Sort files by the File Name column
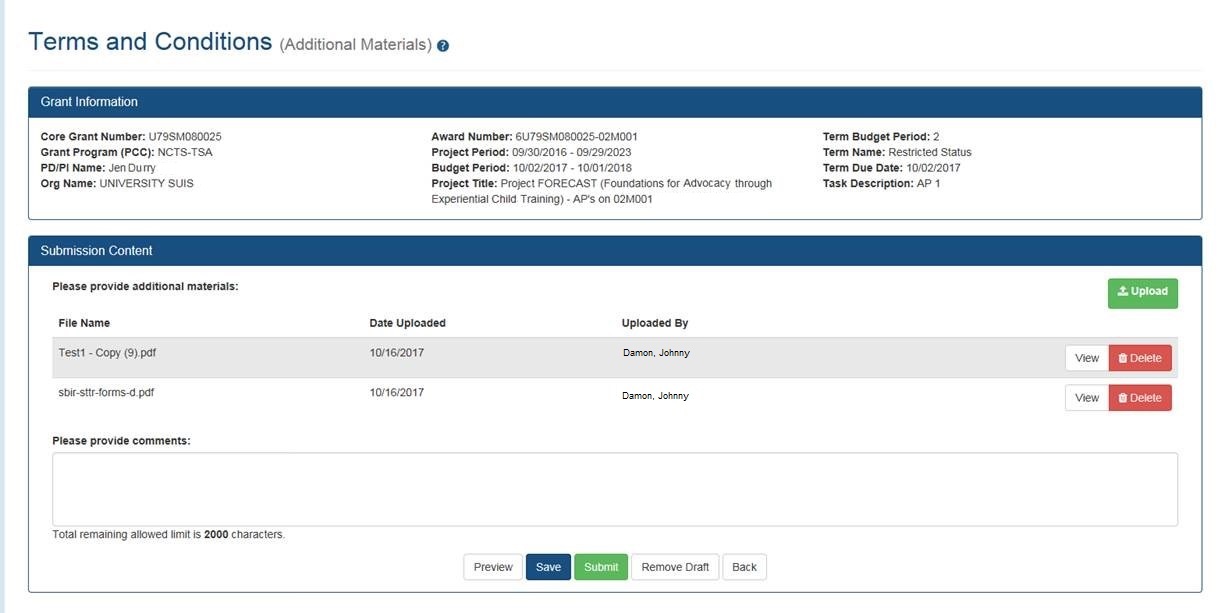Image resolution: width=1218 pixels, height=613 pixels. [83, 322]
